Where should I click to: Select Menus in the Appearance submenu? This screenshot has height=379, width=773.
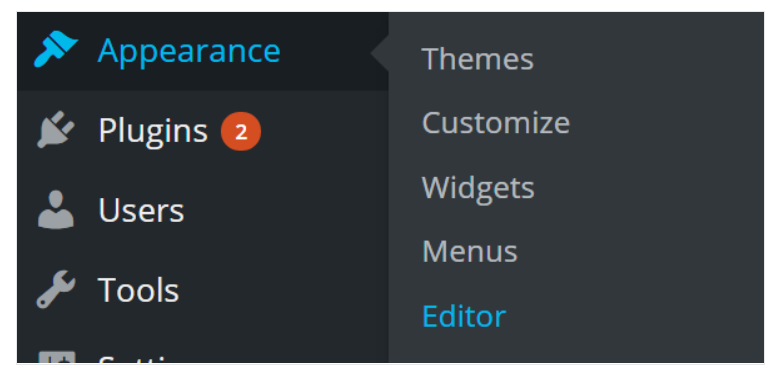point(469,251)
